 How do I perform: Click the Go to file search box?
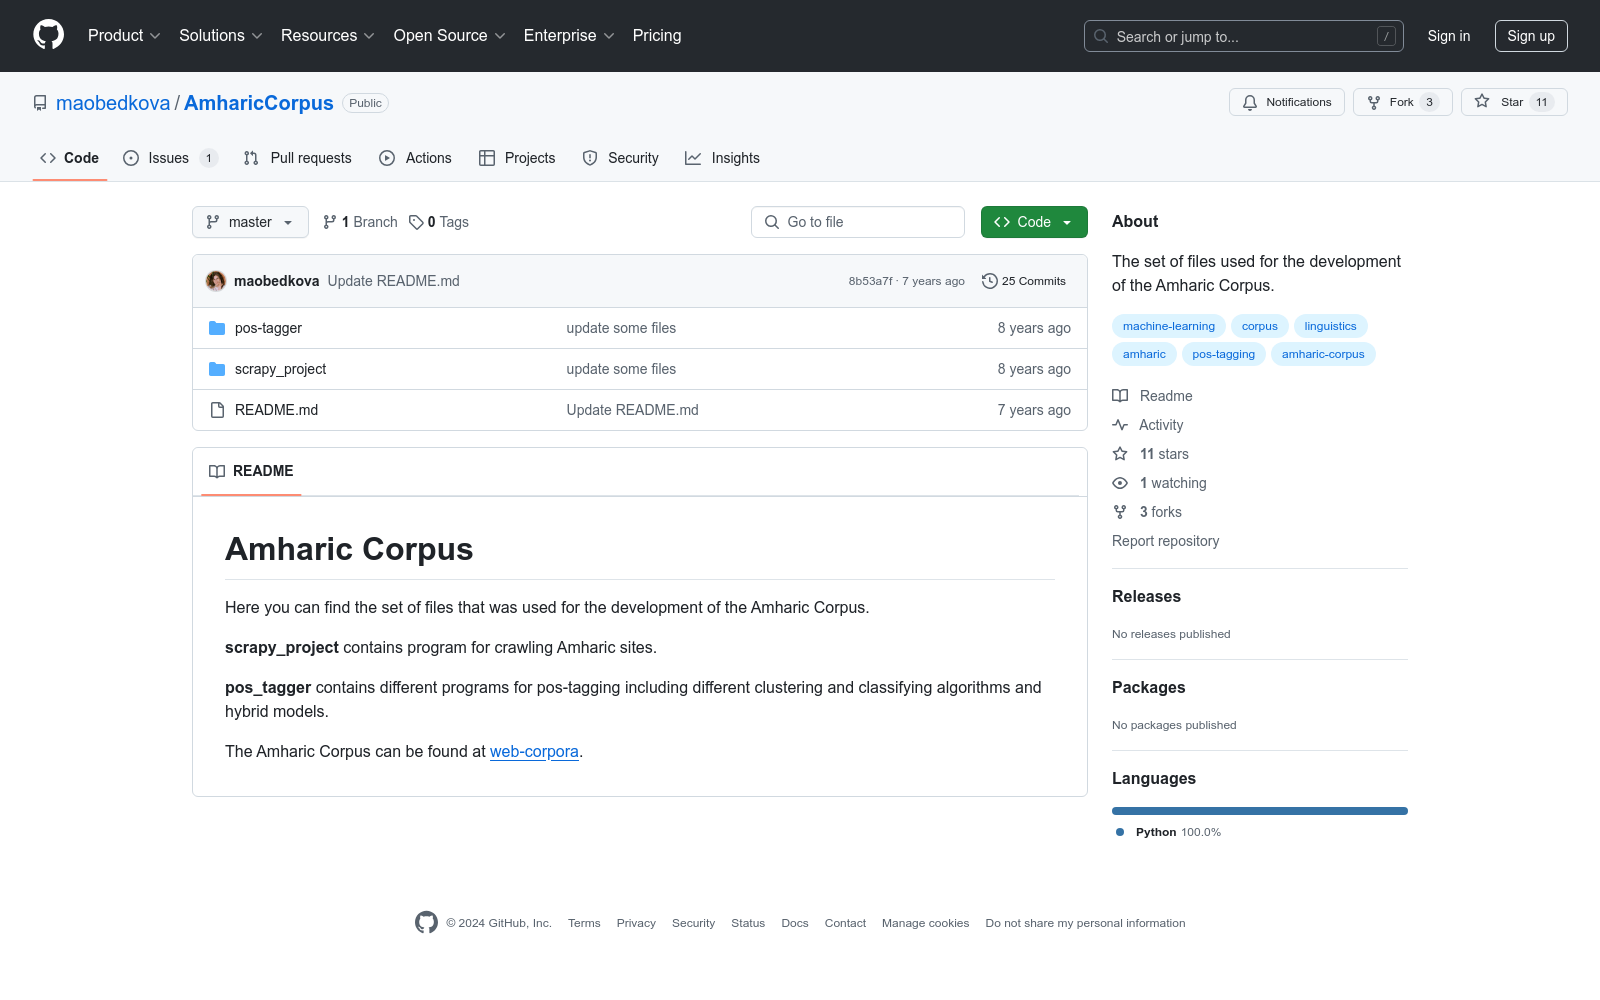coord(858,222)
